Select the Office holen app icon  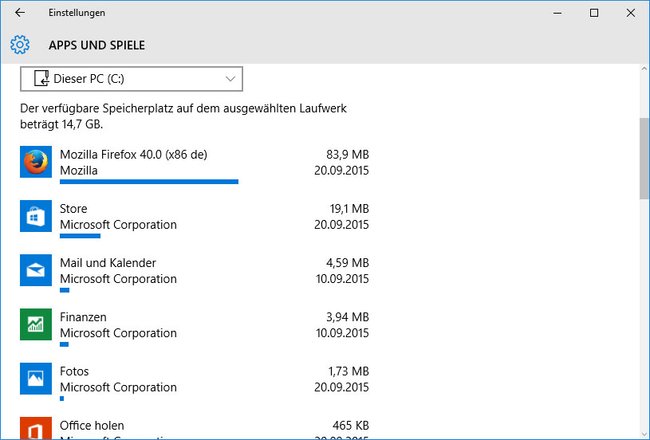point(36,428)
